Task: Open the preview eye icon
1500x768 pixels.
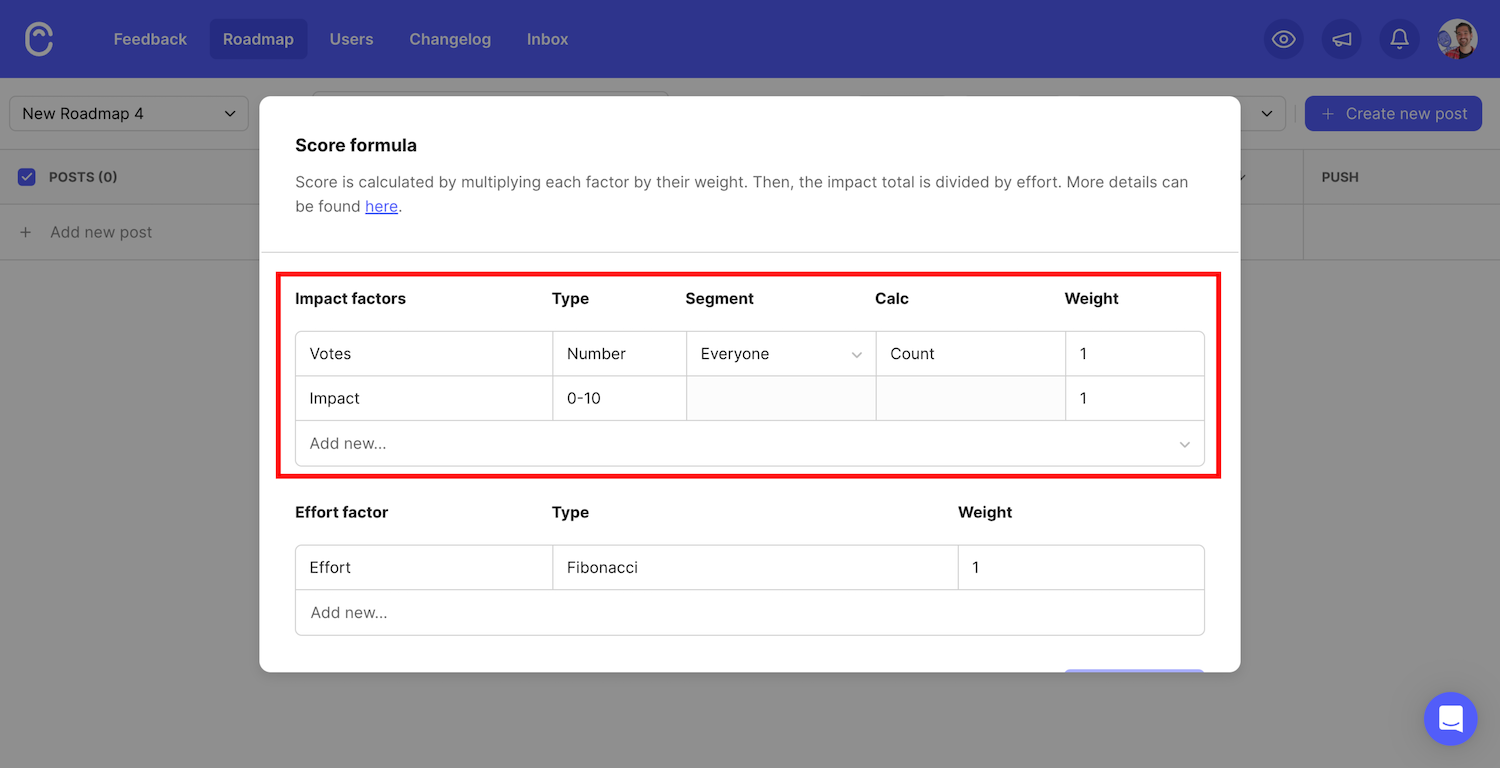Action: coord(1284,39)
